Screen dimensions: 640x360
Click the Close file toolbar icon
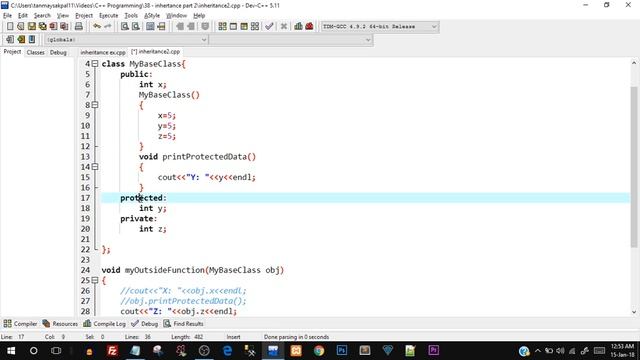53,27
